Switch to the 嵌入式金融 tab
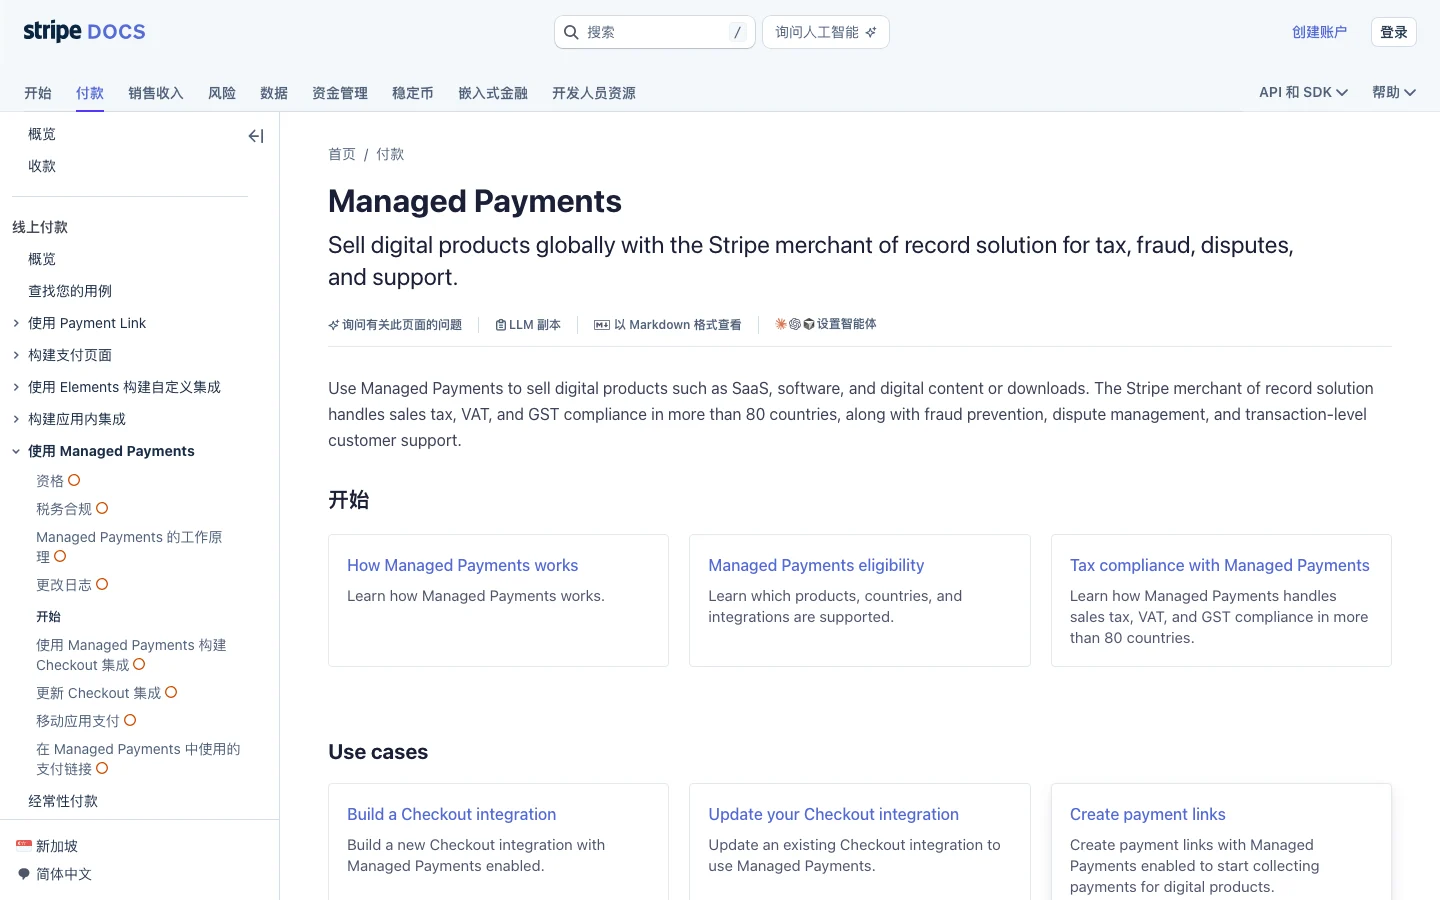1440x900 pixels. pyautogui.click(x=493, y=93)
